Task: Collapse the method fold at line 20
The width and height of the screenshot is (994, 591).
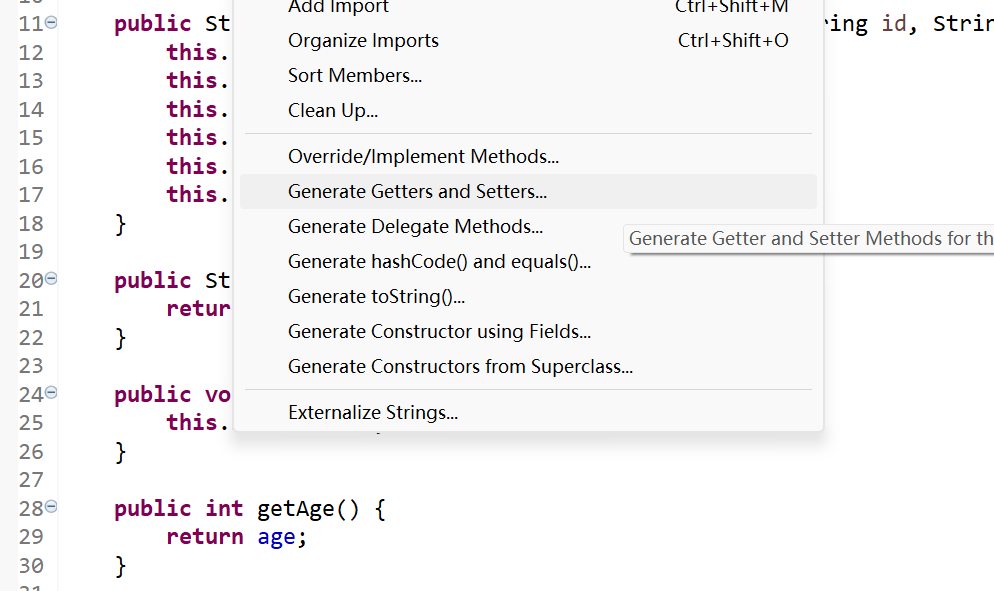Action: pos(51,279)
